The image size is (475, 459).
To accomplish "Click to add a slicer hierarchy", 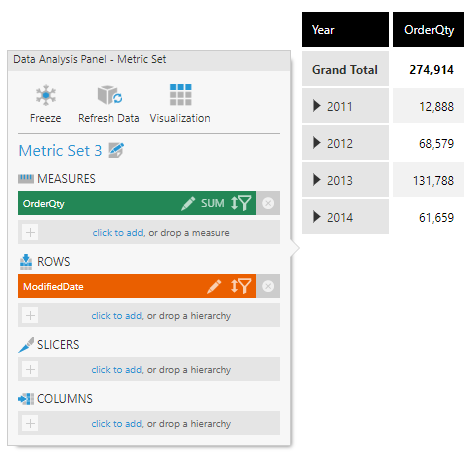I will pyautogui.click(x=117, y=370).
